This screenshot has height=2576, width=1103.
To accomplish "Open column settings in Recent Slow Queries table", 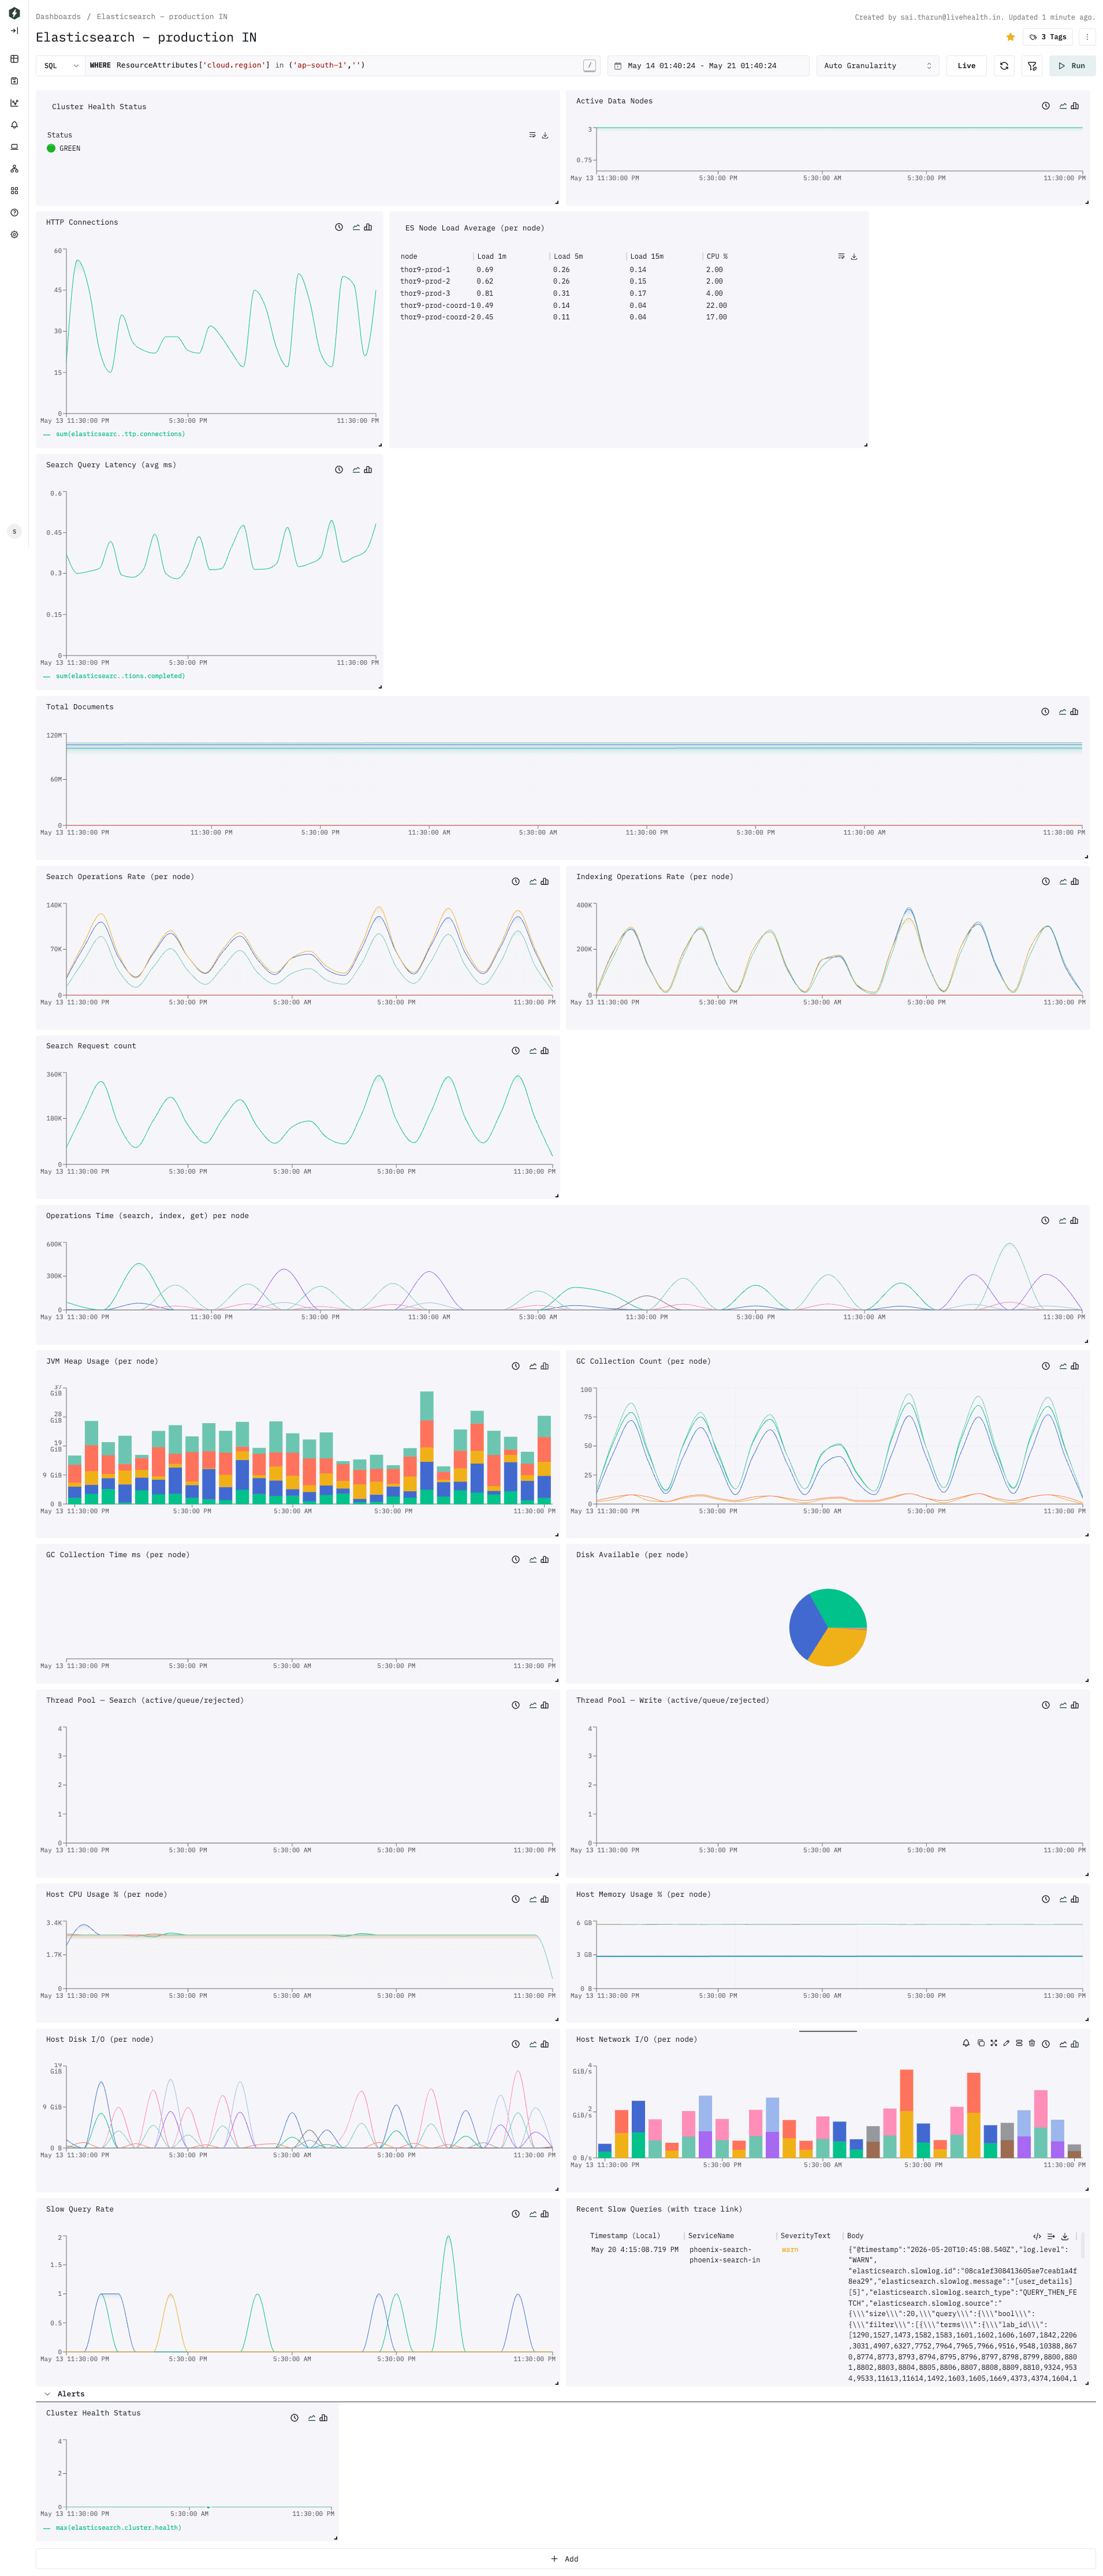I will (x=1050, y=2236).
